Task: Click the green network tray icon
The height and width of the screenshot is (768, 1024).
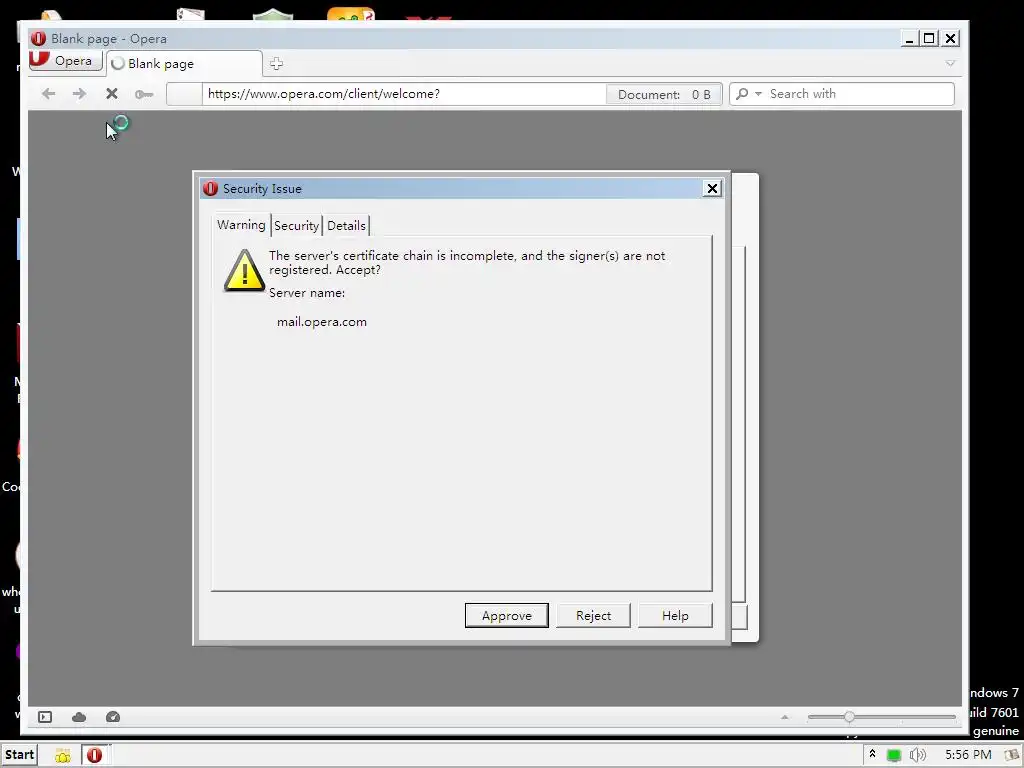Action: pos(893,755)
